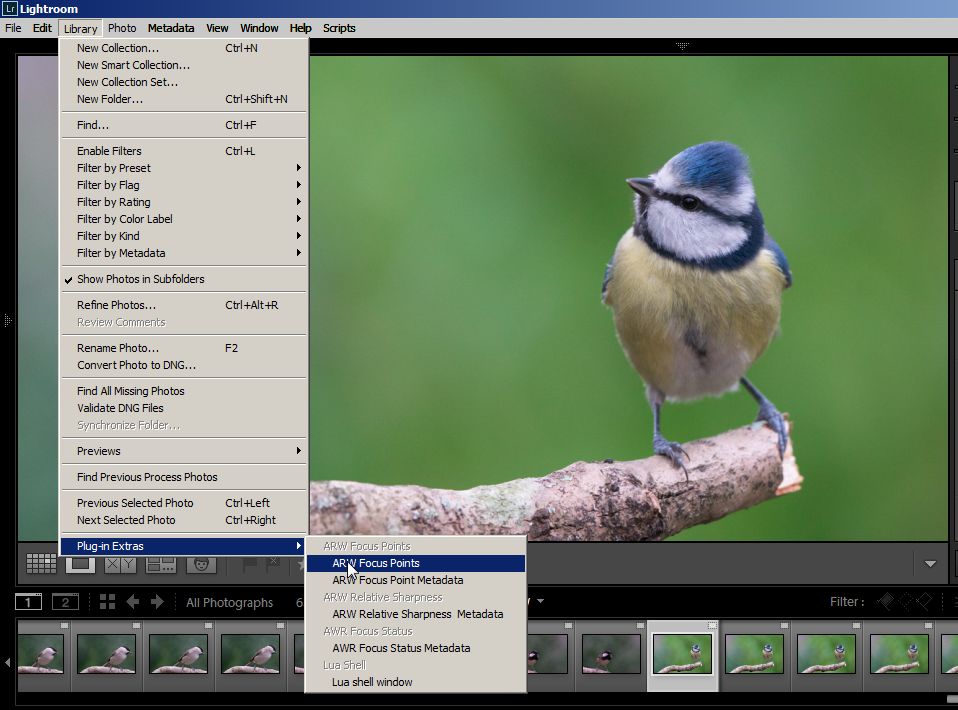Click the back navigation arrow in the filmstrip
958x710 pixels.
click(x=133, y=602)
